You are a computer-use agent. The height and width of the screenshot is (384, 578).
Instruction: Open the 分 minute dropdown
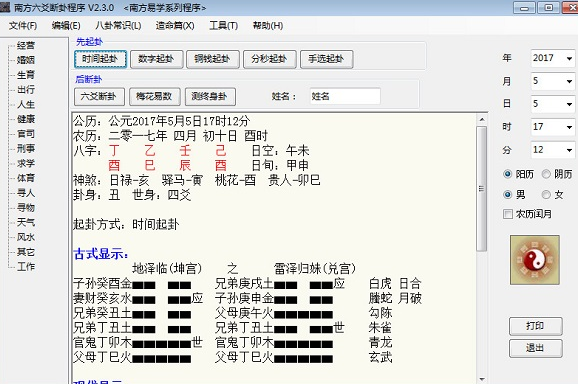pyautogui.click(x=569, y=150)
